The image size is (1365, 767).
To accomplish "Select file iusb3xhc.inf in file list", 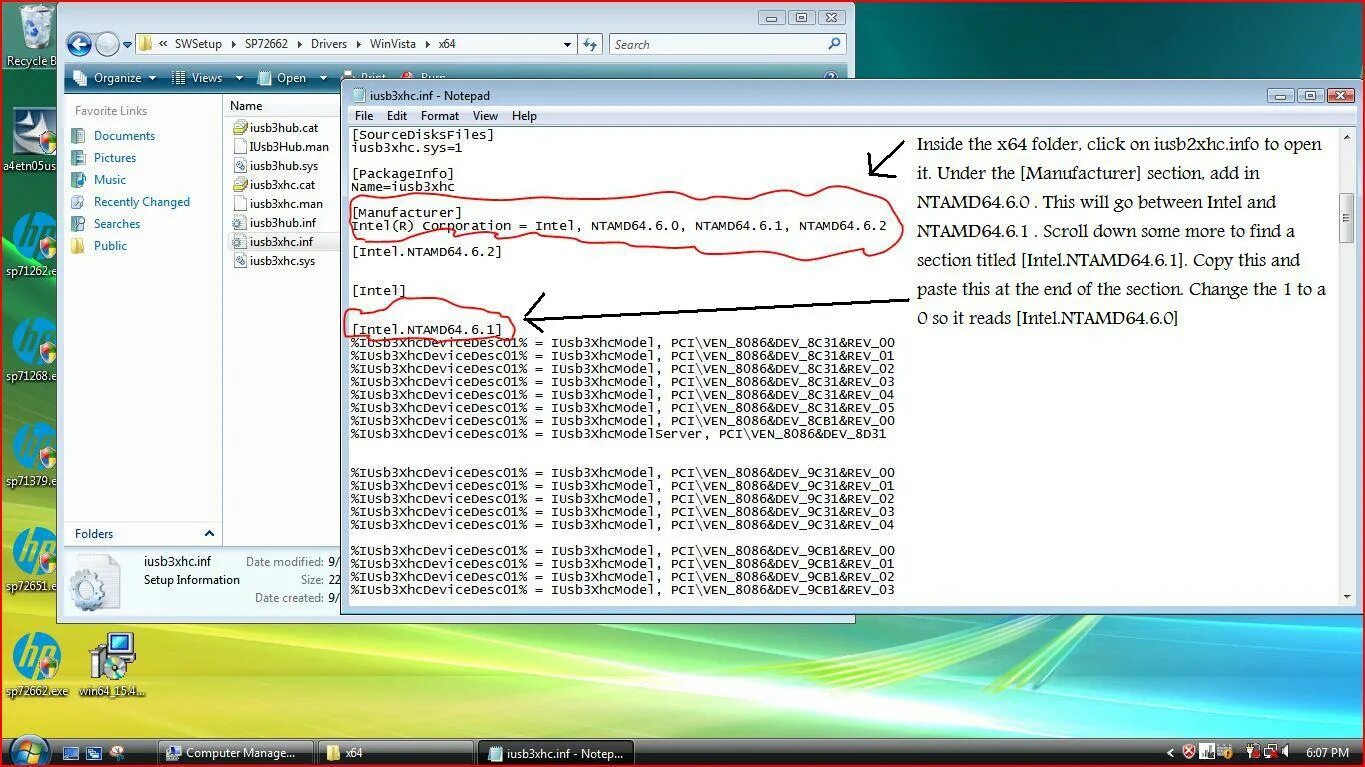I will (x=272, y=242).
